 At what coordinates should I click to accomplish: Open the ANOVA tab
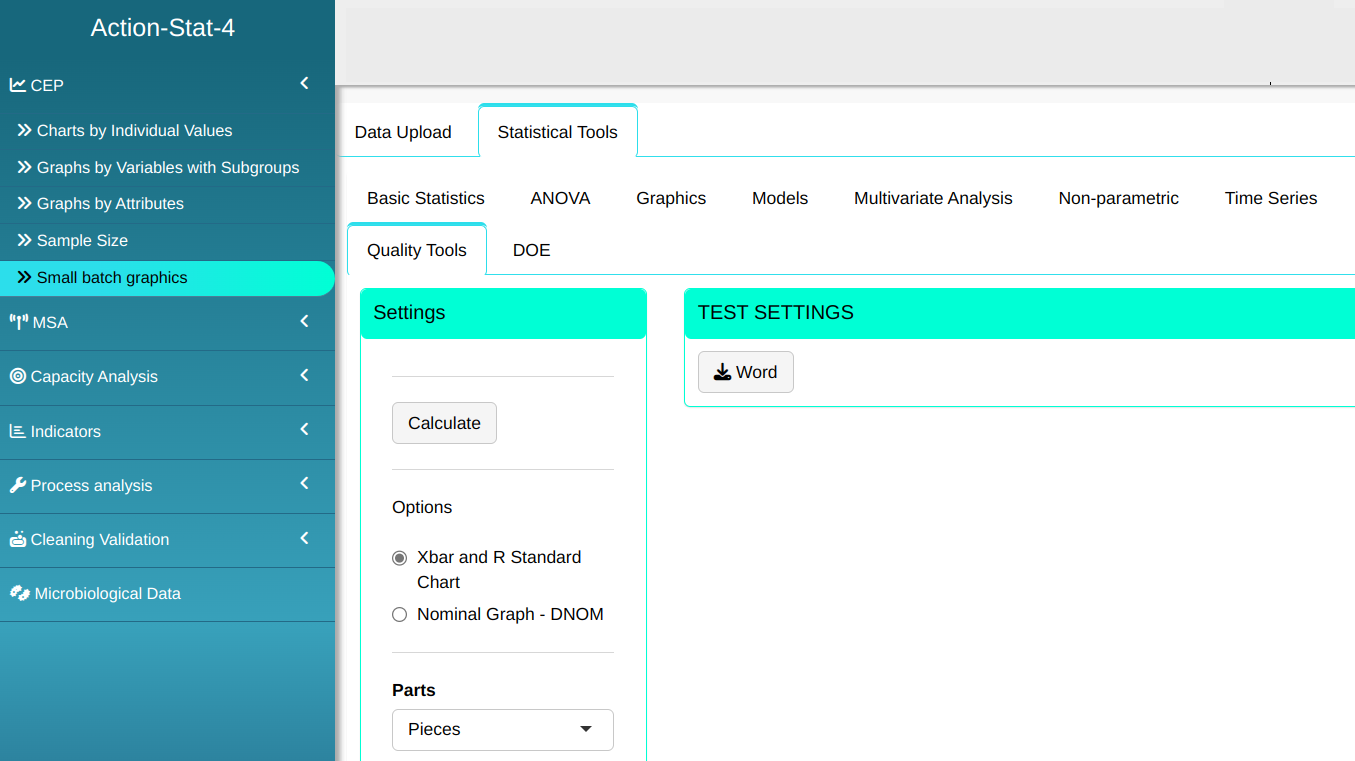560,198
